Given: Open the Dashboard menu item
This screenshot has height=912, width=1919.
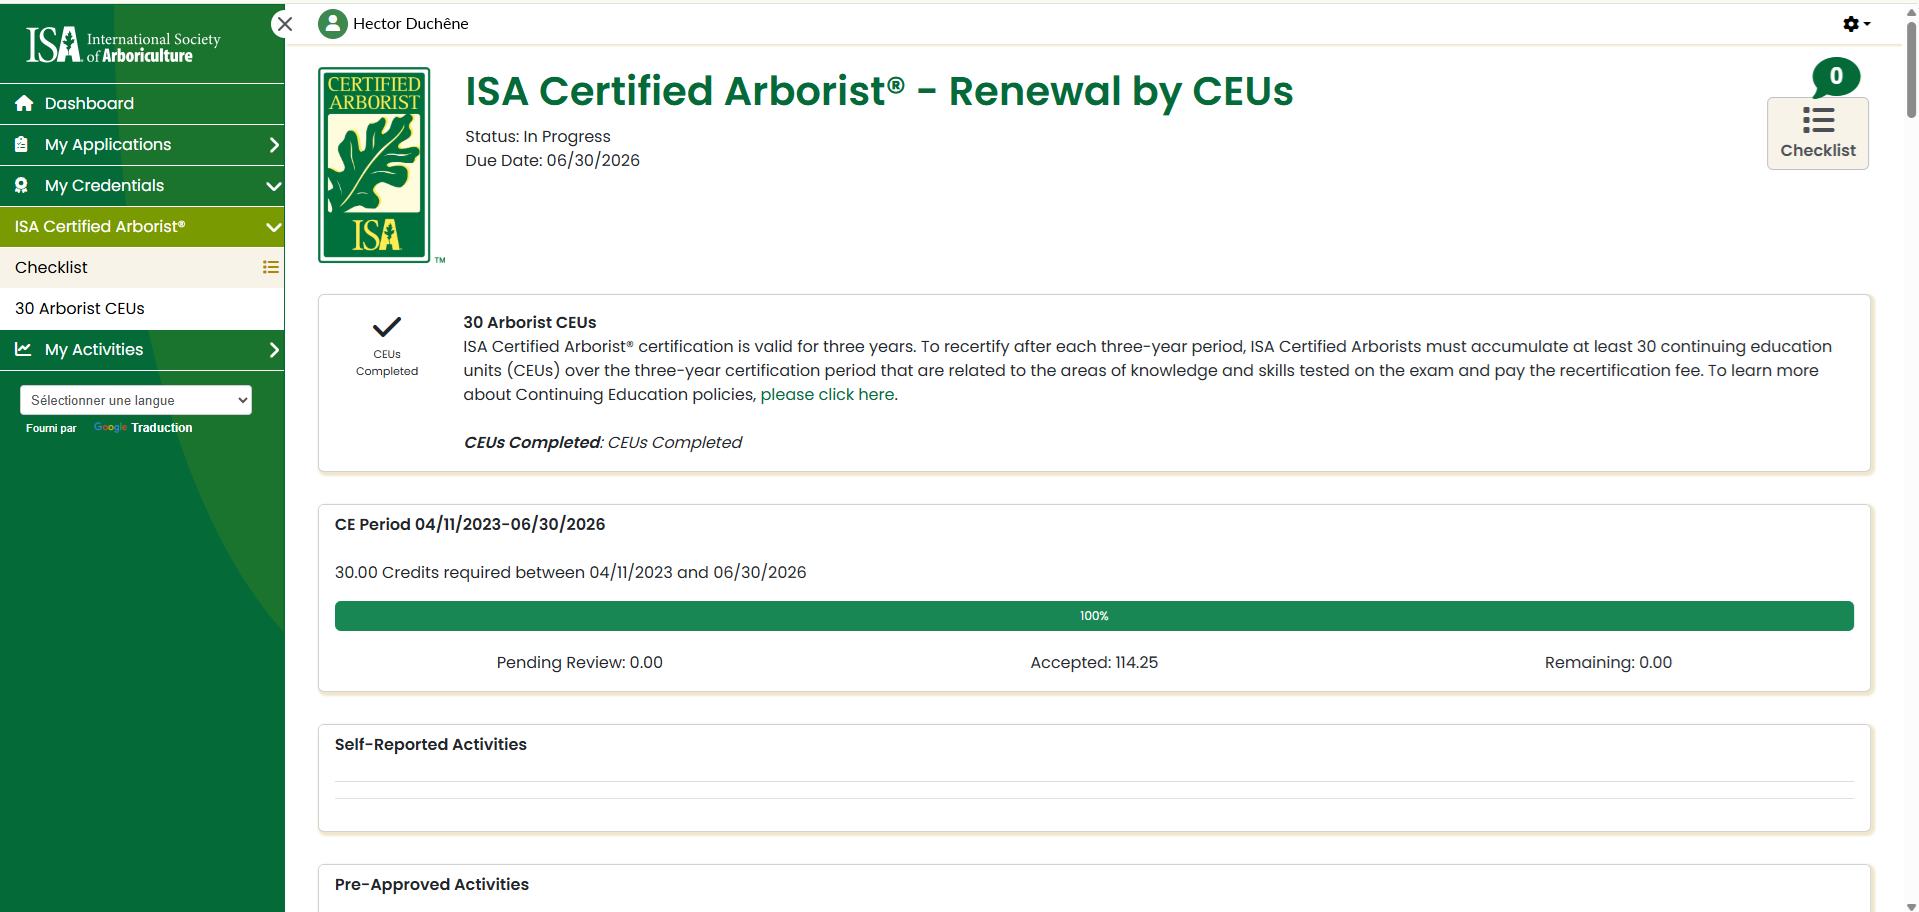Looking at the screenshot, I should [89, 104].
